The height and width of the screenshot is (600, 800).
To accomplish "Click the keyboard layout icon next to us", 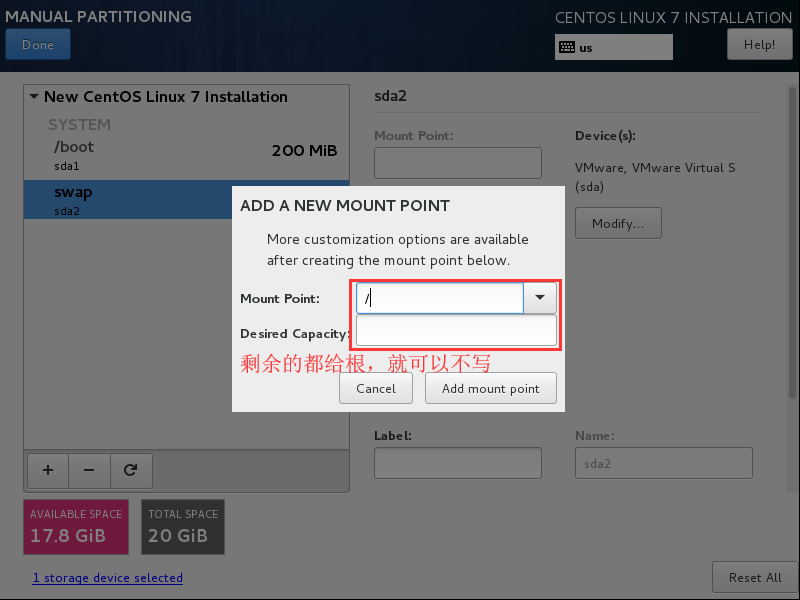I will click(567, 47).
